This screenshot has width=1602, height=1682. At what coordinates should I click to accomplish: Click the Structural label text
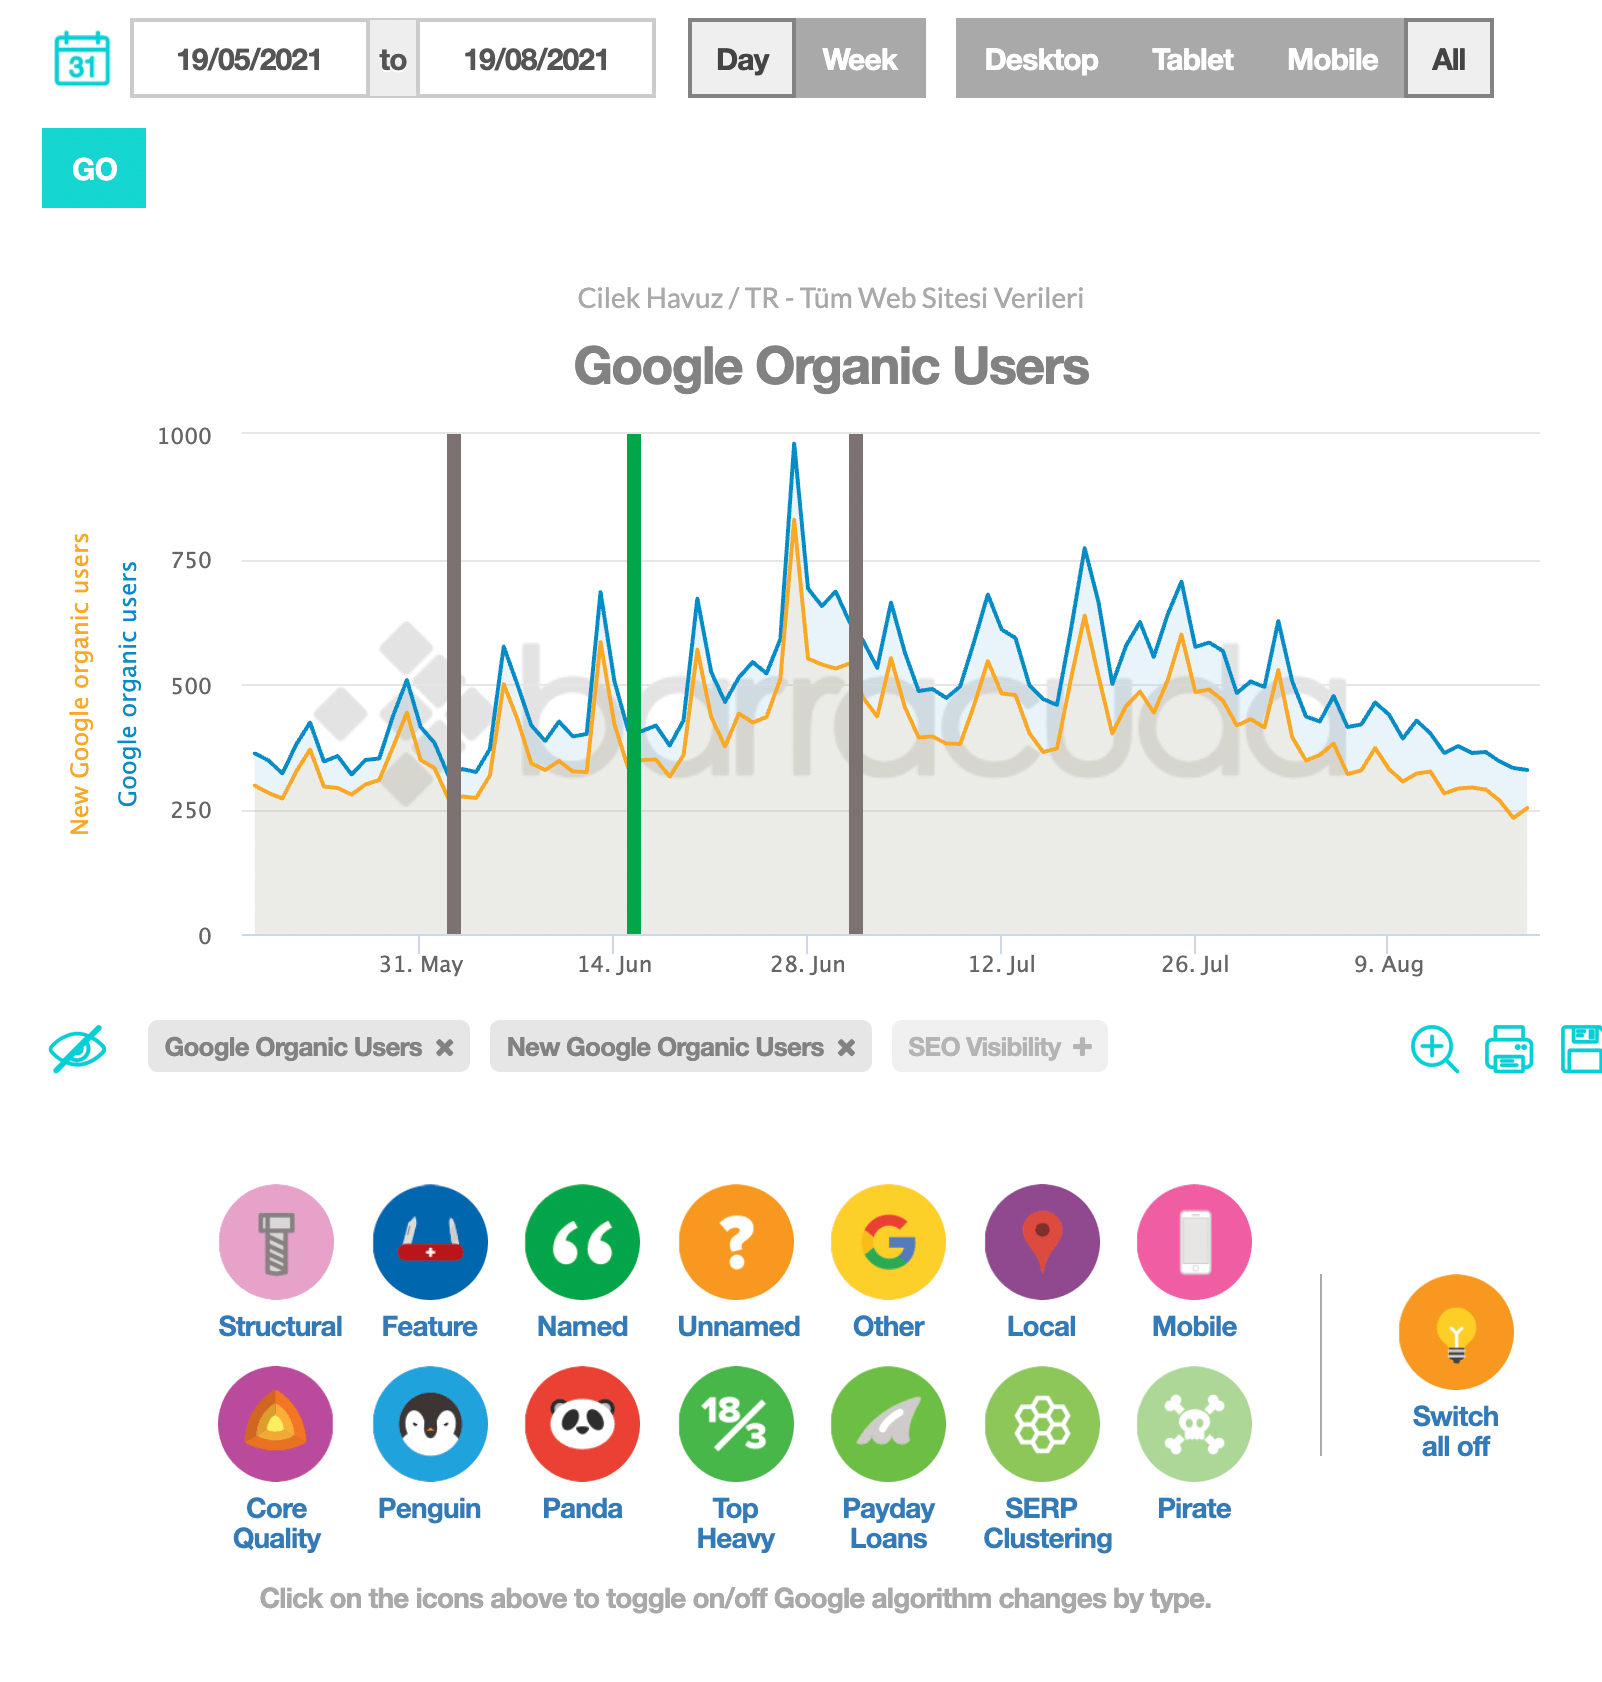[x=280, y=1326]
